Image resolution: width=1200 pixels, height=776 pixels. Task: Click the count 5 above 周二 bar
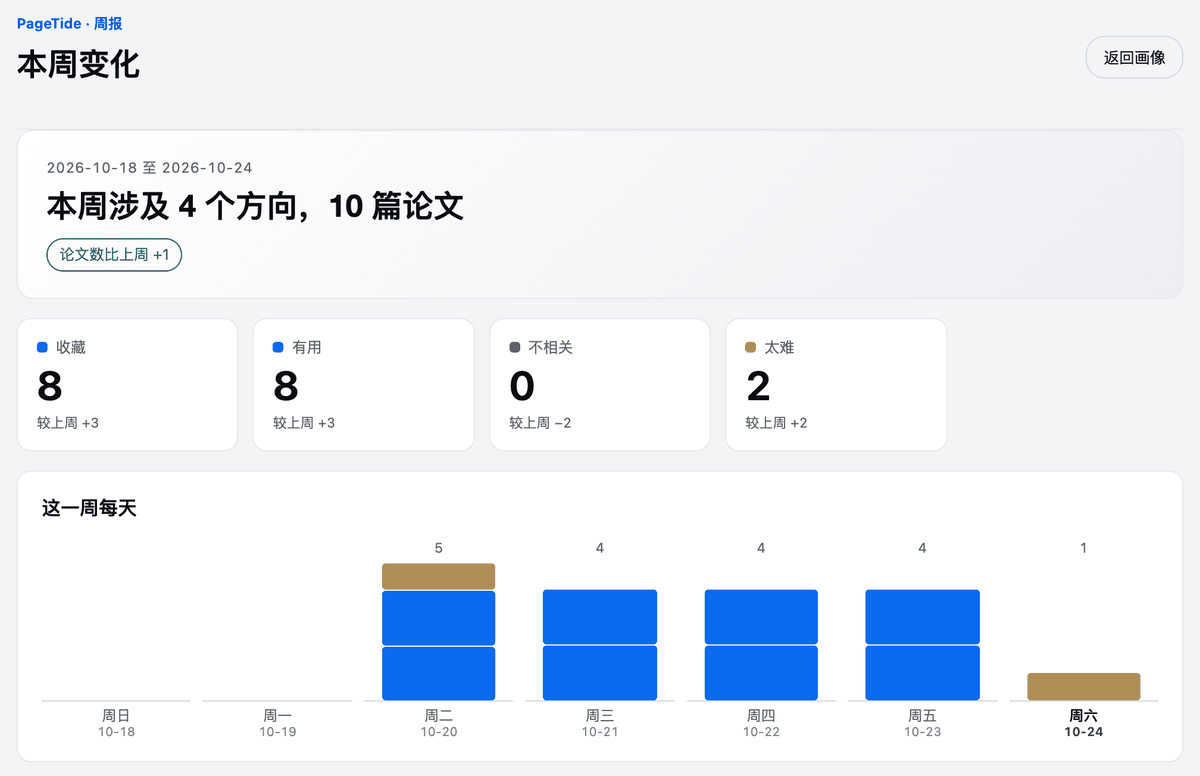pos(439,548)
